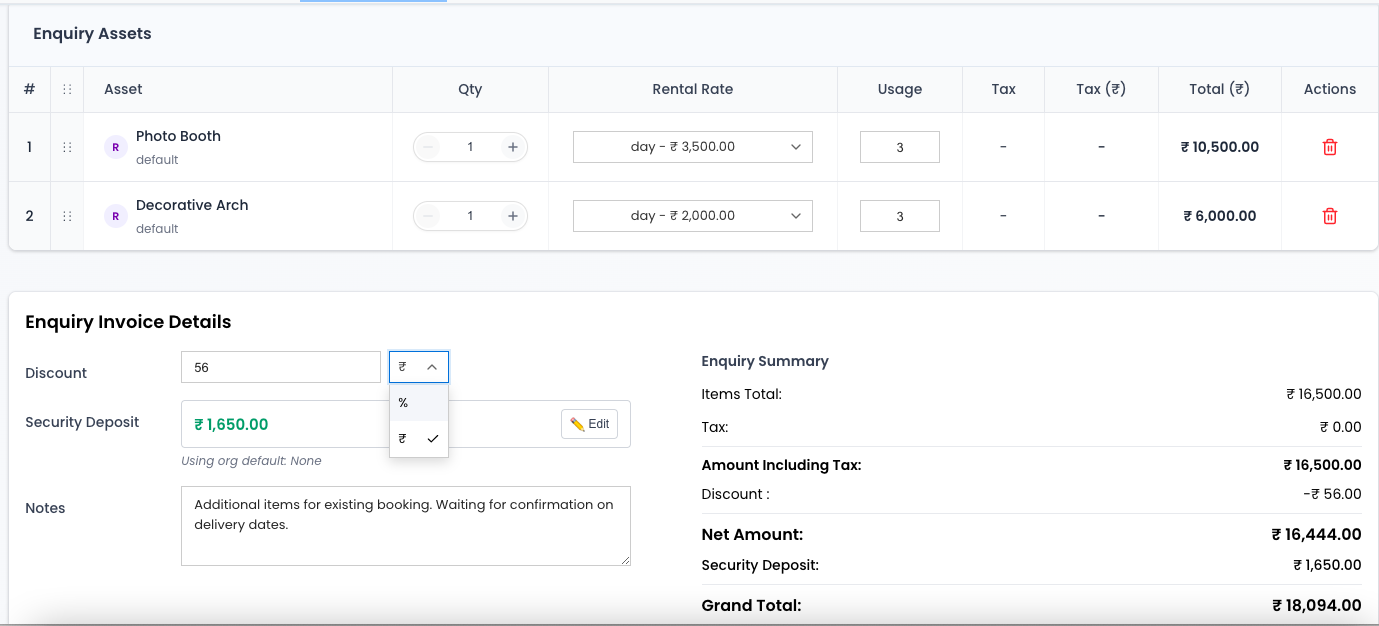Click the pencil icon on the Edit button
The height and width of the screenshot is (626, 1379).
coord(578,423)
